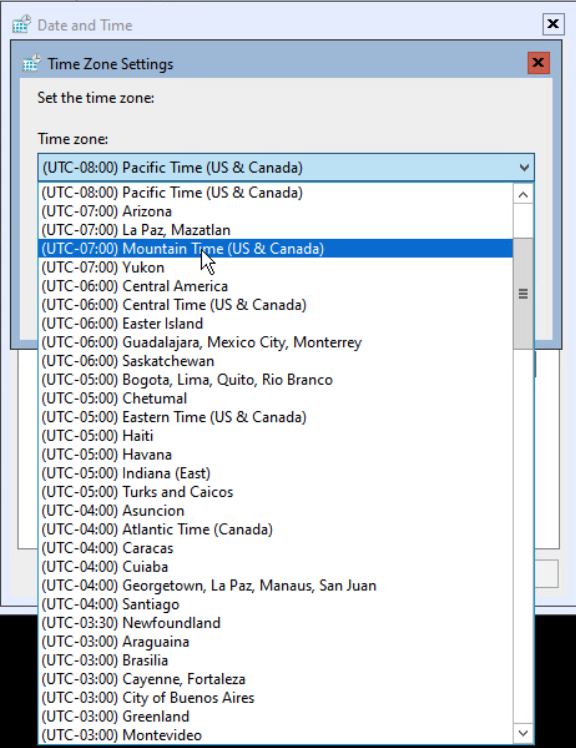Choose the Saskatchewan time zone
This screenshot has height=748, width=576.
[275, 361]
